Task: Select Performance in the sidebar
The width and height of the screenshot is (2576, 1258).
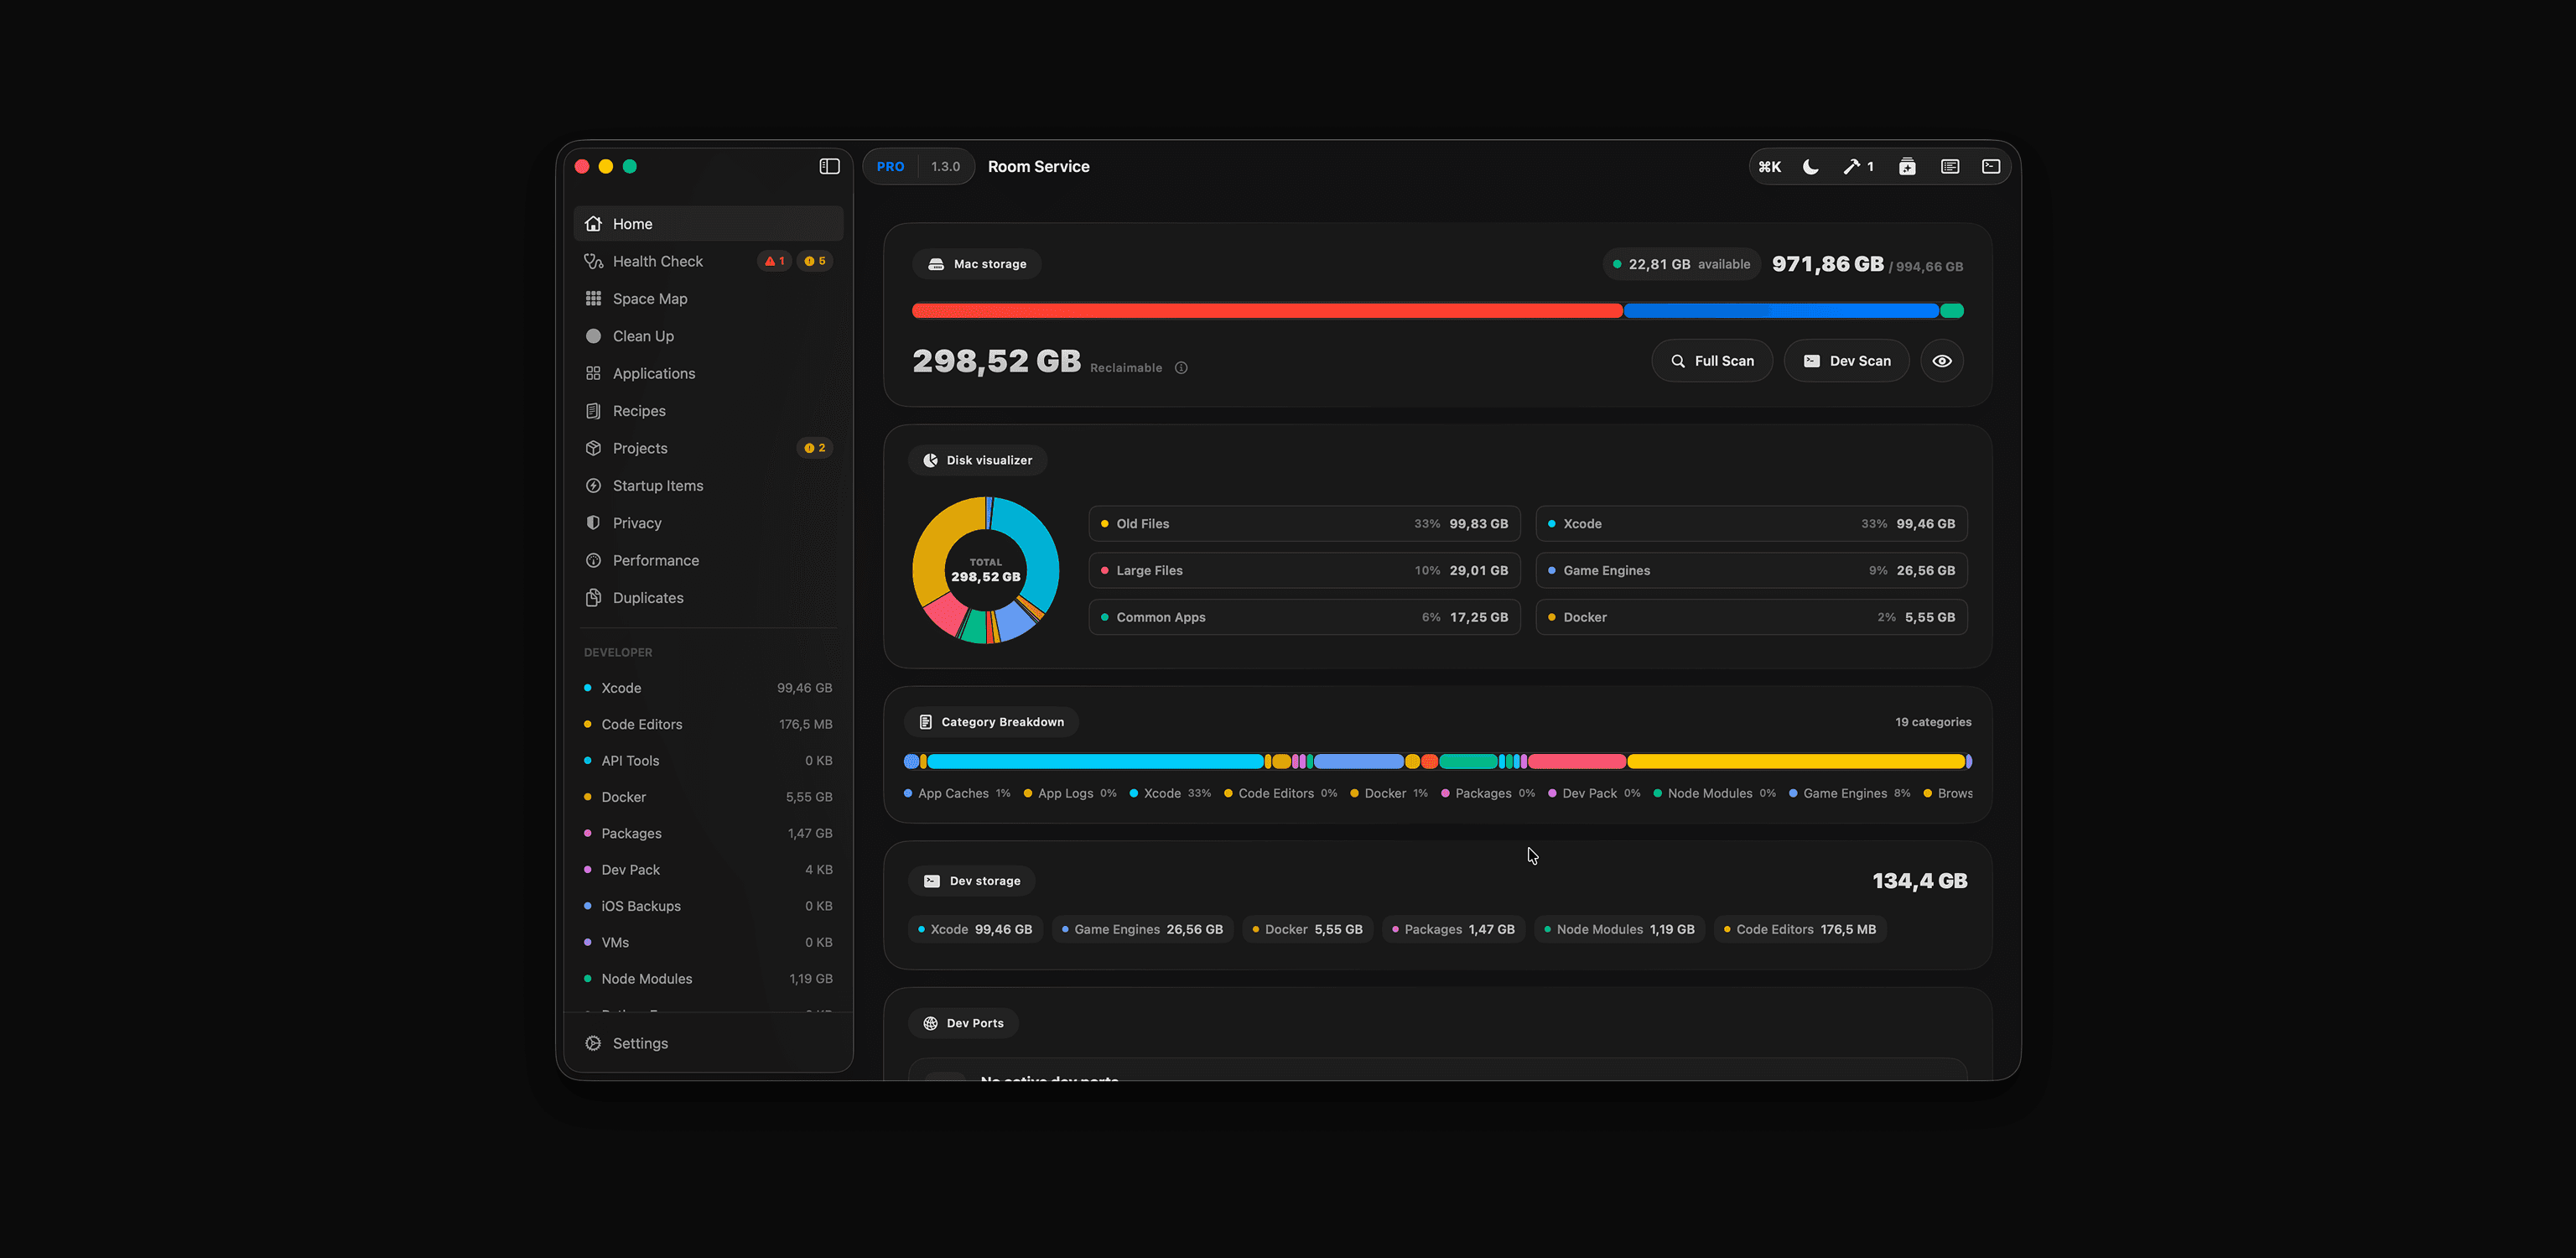Action: coord(708,561)
